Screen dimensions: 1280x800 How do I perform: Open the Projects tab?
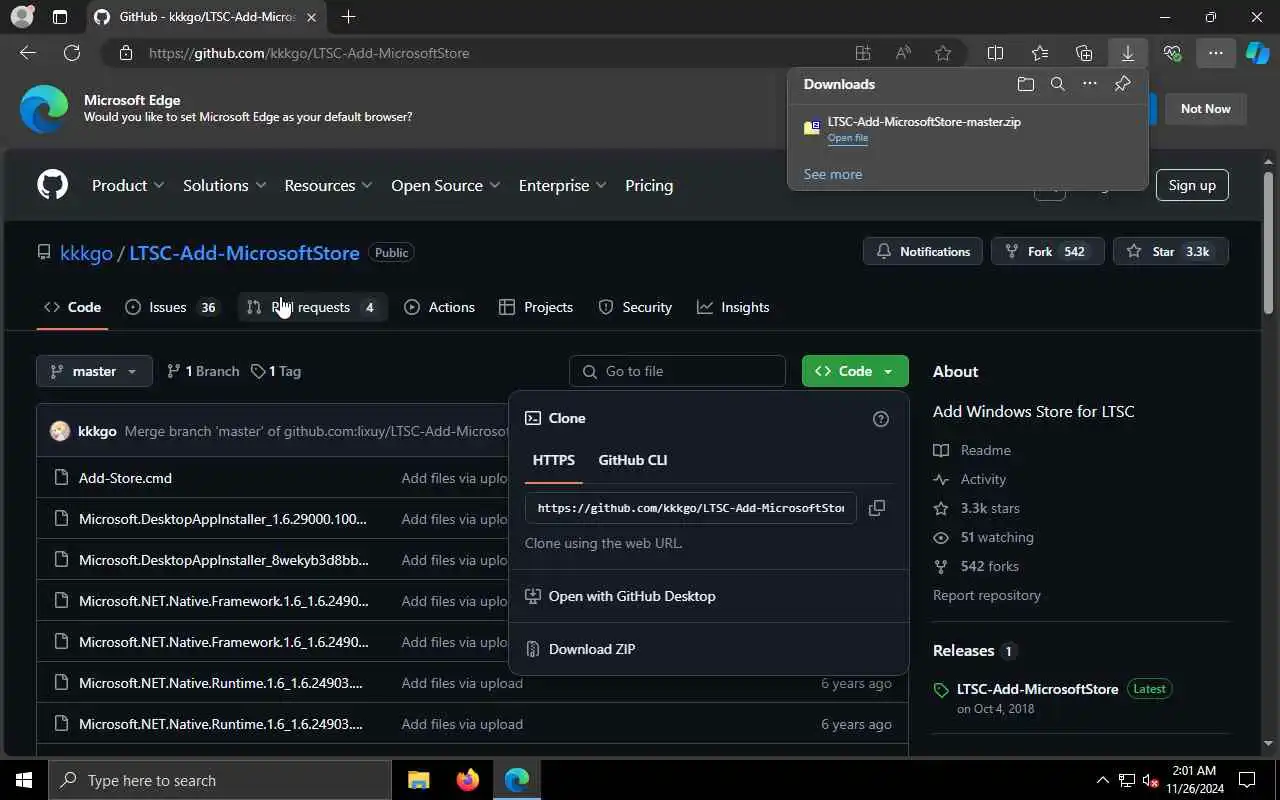(x=536, y=307)
